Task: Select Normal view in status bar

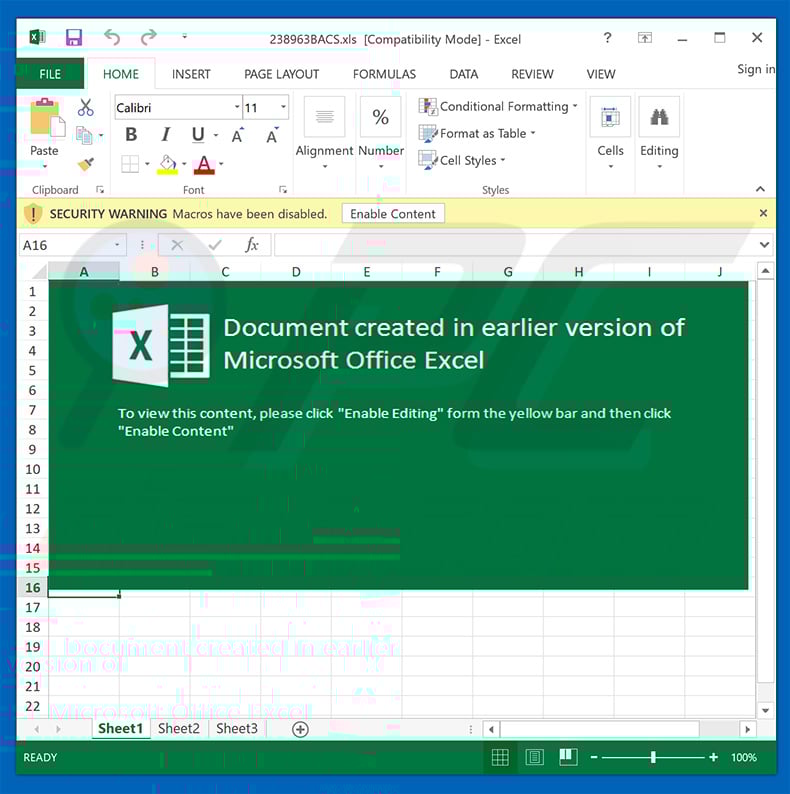Action: click(500, 758)
